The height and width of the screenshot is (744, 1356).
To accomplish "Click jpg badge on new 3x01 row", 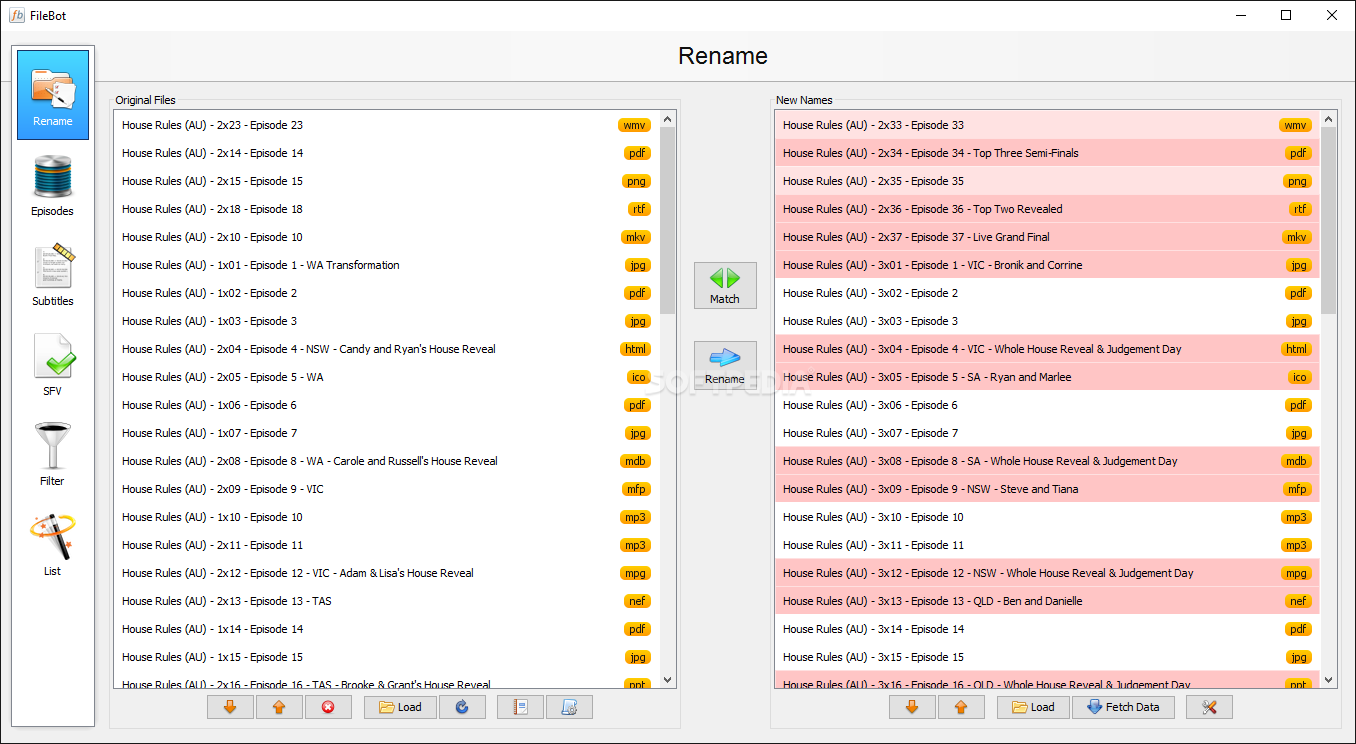I will tap(1299, 265).
